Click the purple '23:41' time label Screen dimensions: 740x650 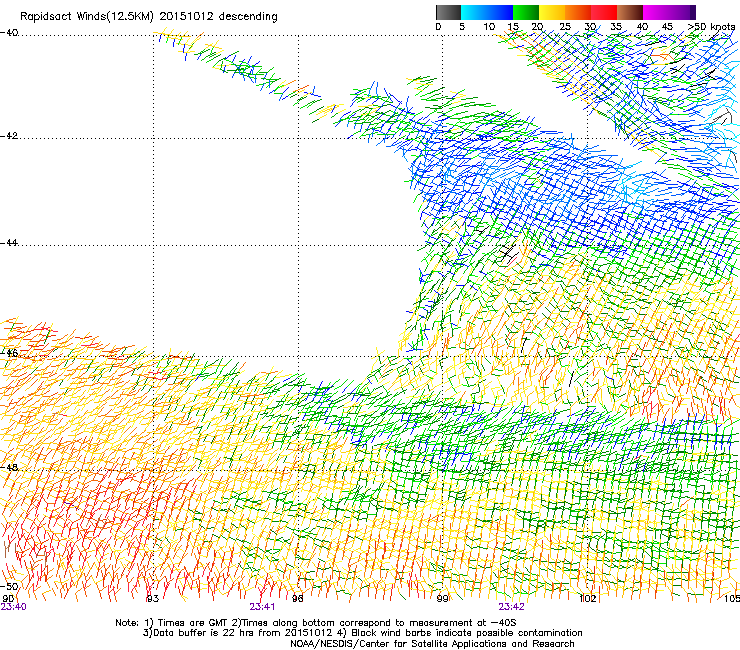click(x=262, y=607)
